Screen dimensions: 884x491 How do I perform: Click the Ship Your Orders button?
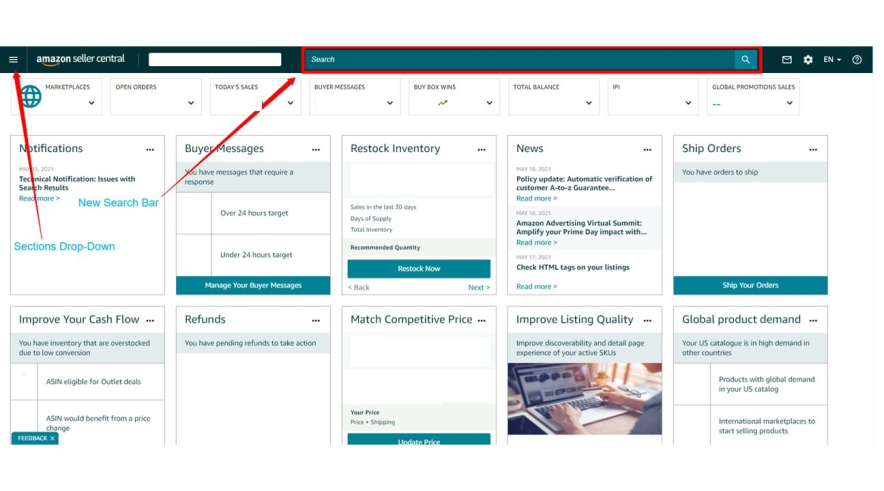(x=750, y=285)
